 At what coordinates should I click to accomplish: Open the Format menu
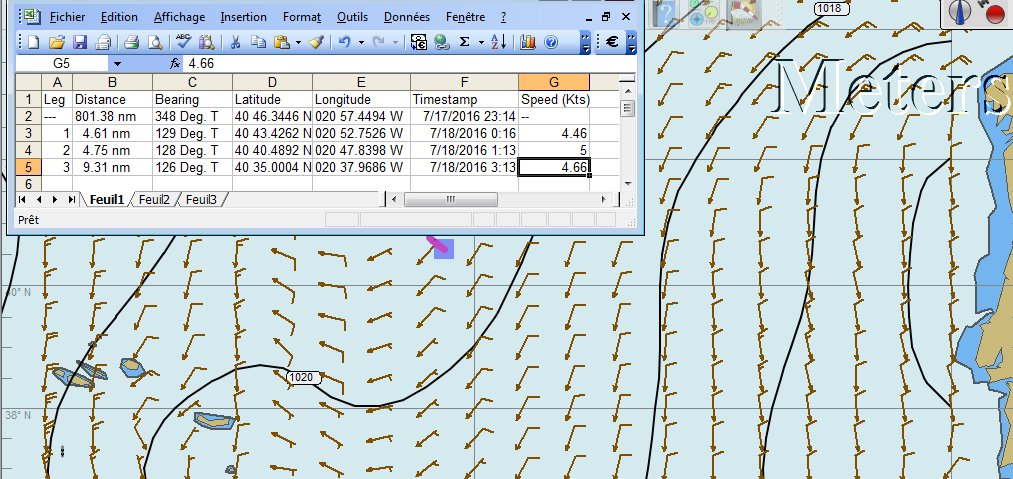pyautogui.click(x=302, y=17)
